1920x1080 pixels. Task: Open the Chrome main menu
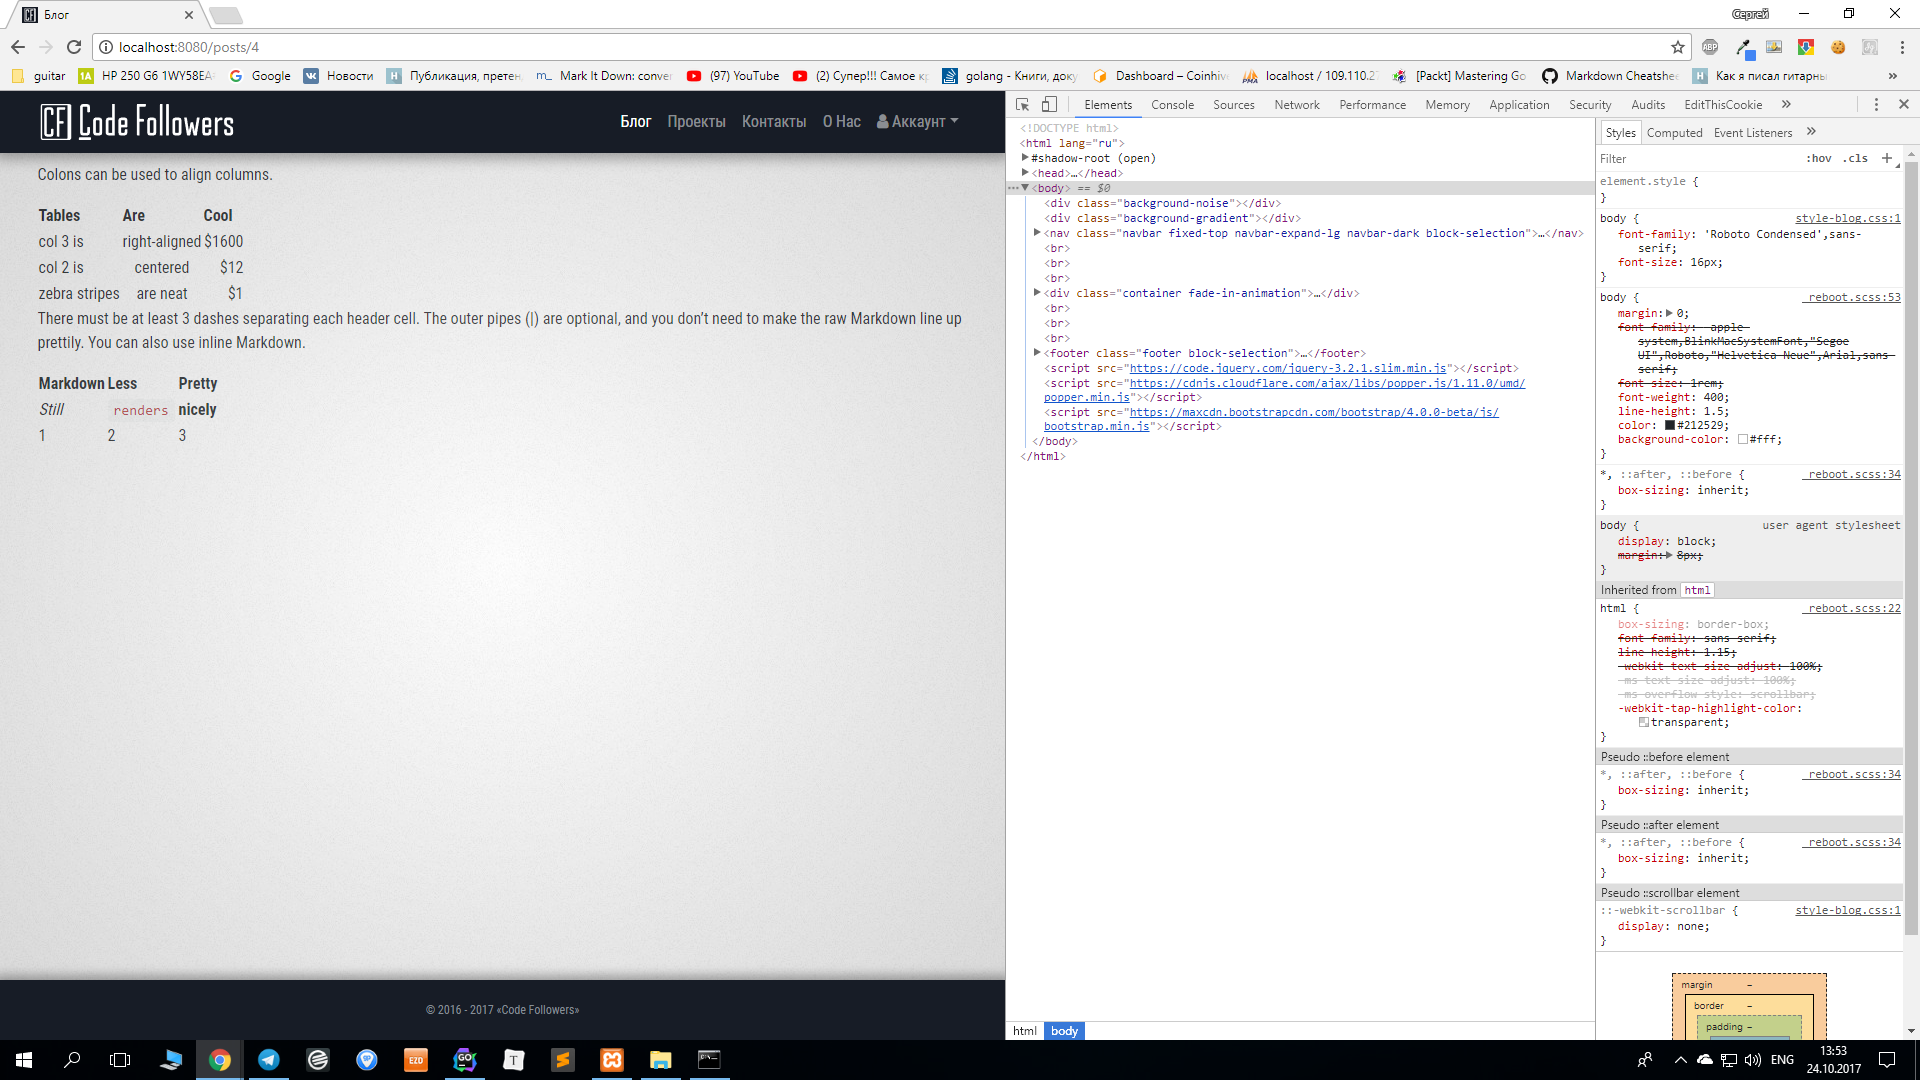click(1902, 47)
